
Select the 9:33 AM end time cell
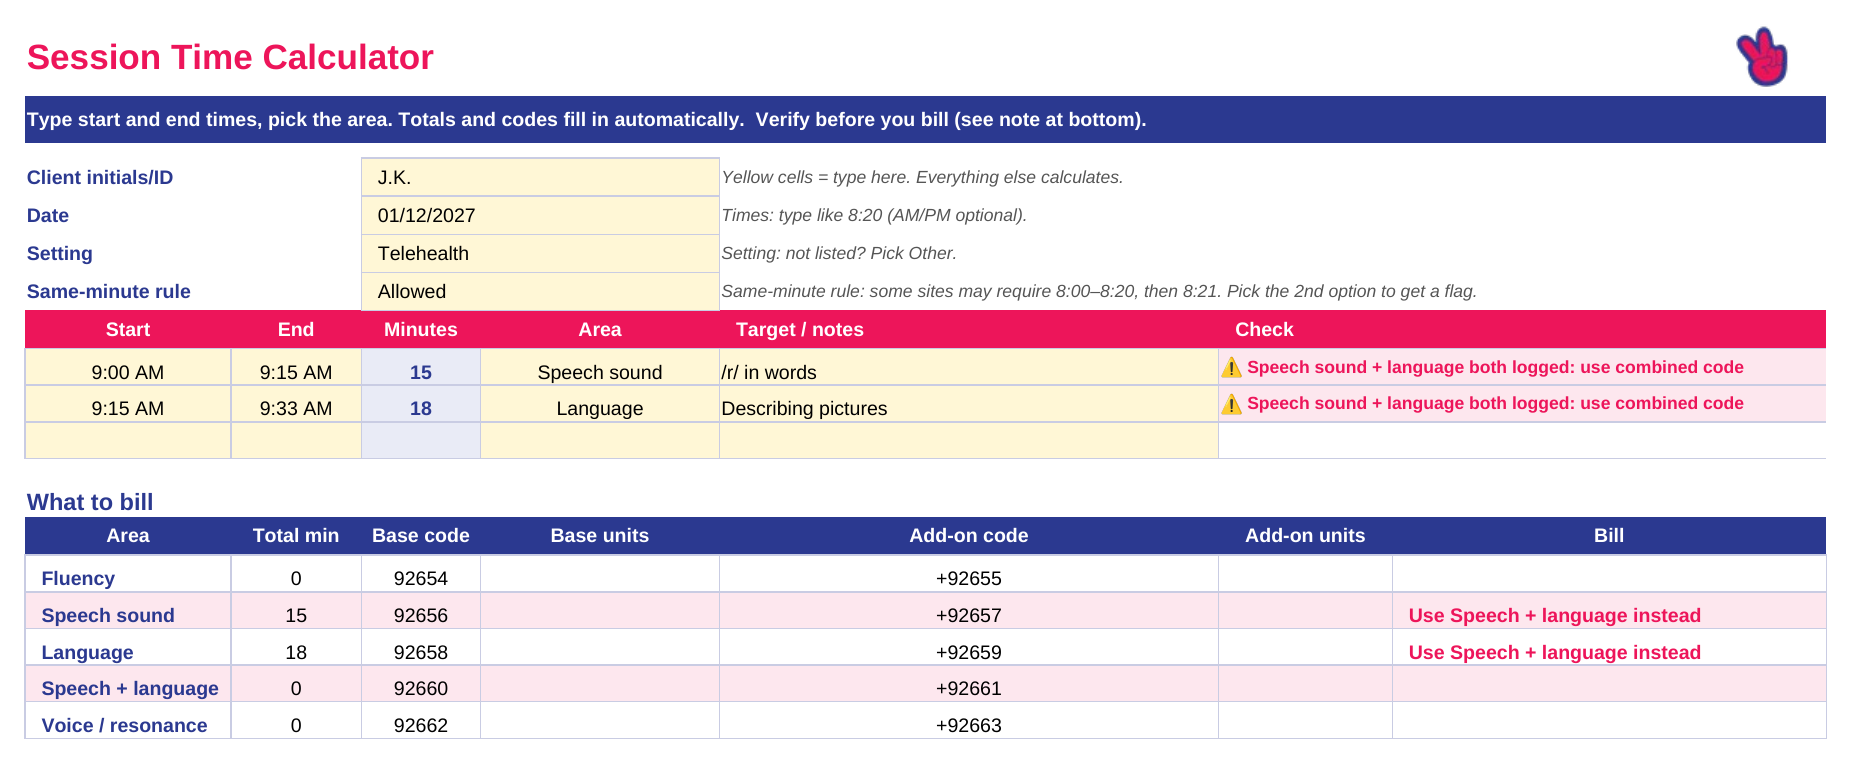coord(296,404)
